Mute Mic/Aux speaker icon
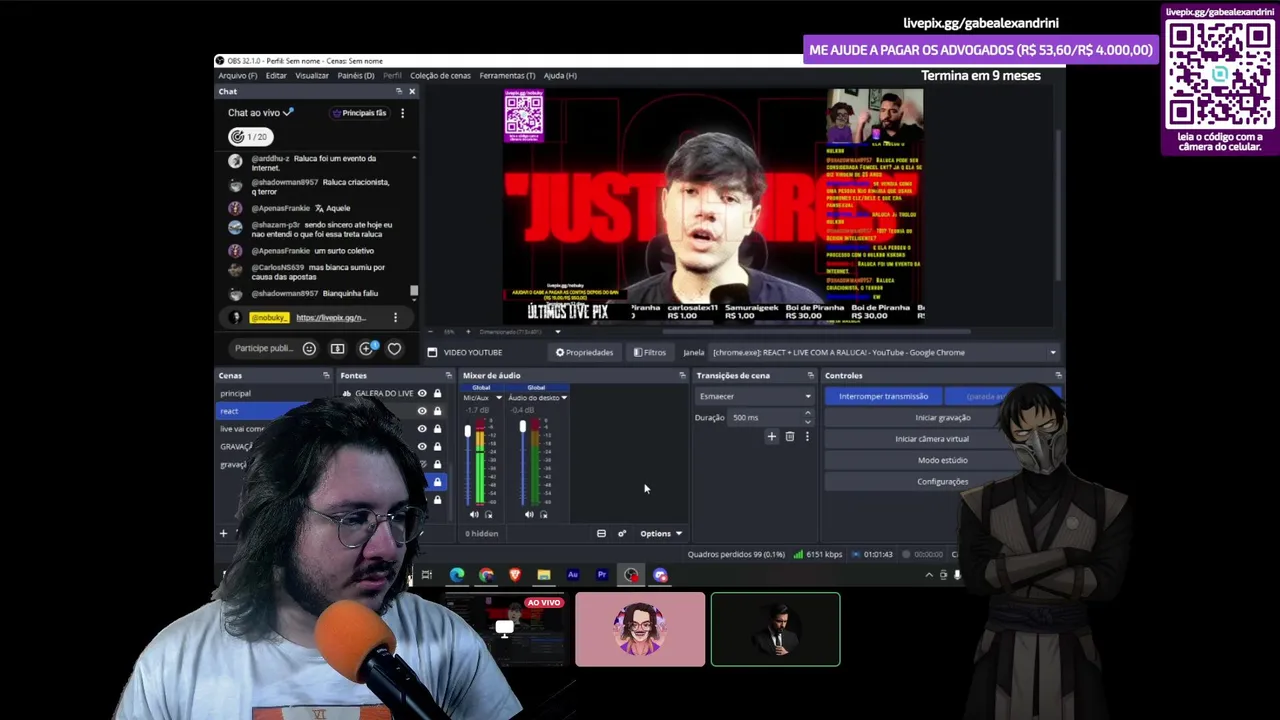This screenshot has height=720, width=1280. pyautogui.click(x=475, y=514)
